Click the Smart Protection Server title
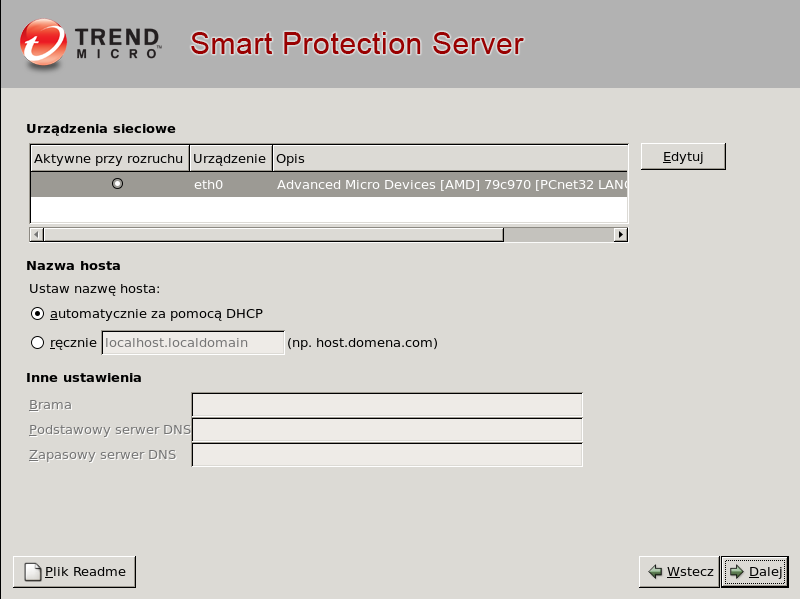The height and width of the screenshot is (599, 800). (357, 43)
